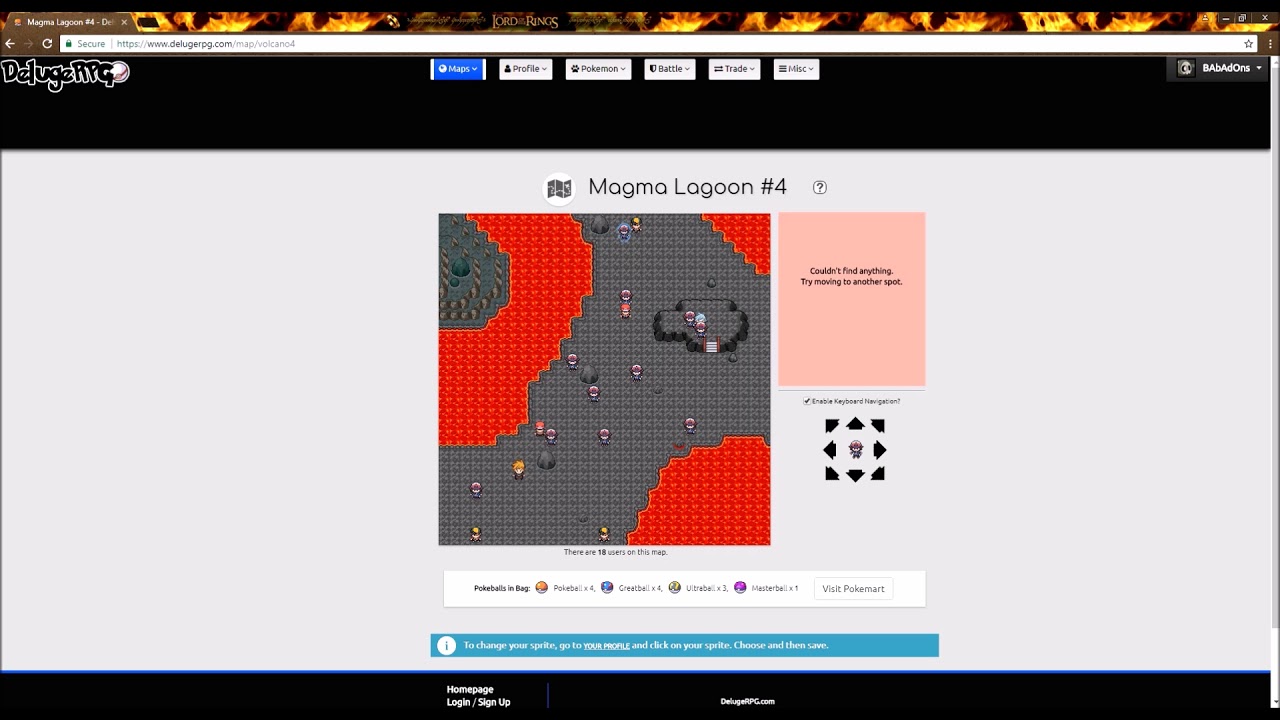Click the Ultraball icon in the bag

[x=675, y=588]
